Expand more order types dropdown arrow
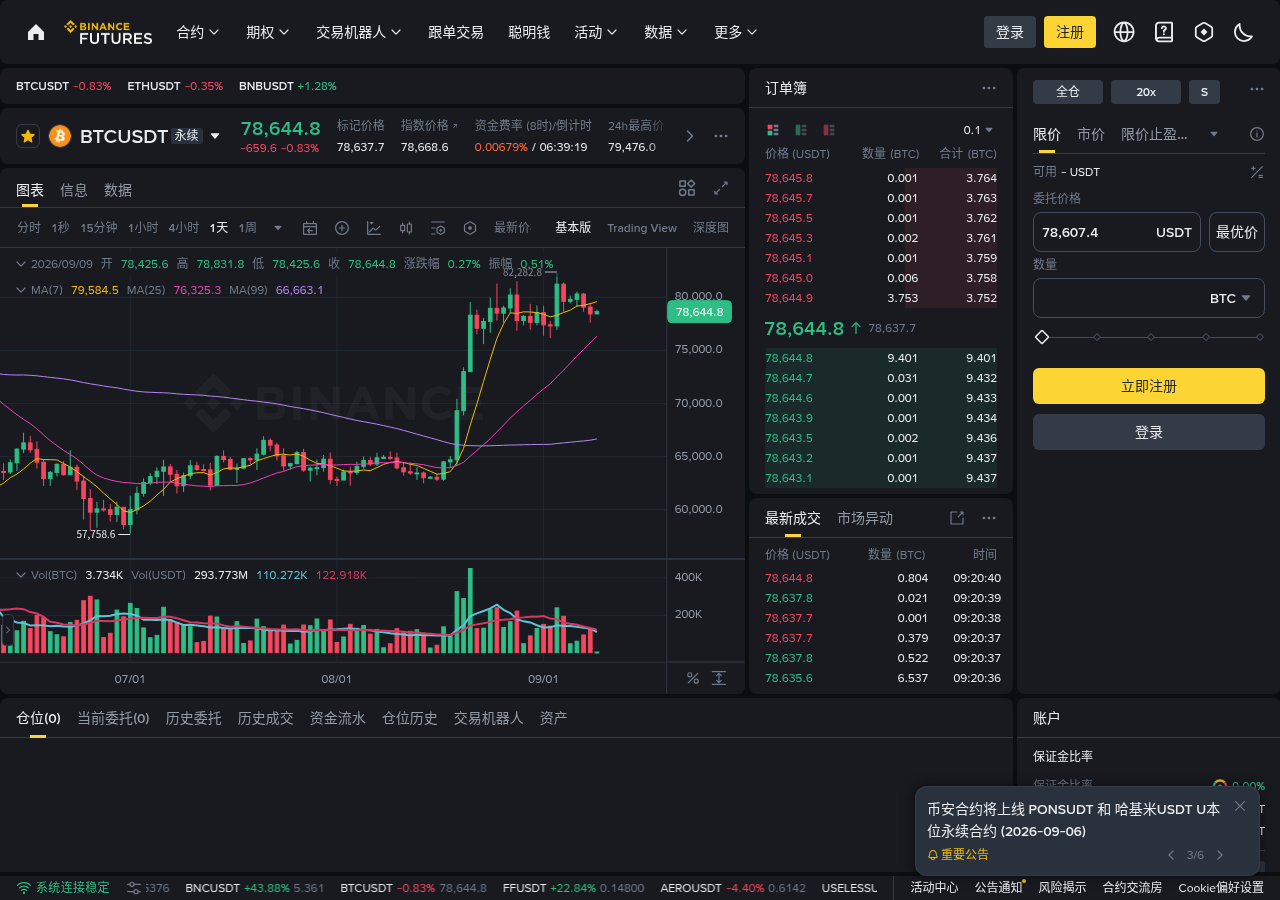The width and height of the screenshot is (1280, 900). click(x=1214, y=134)
